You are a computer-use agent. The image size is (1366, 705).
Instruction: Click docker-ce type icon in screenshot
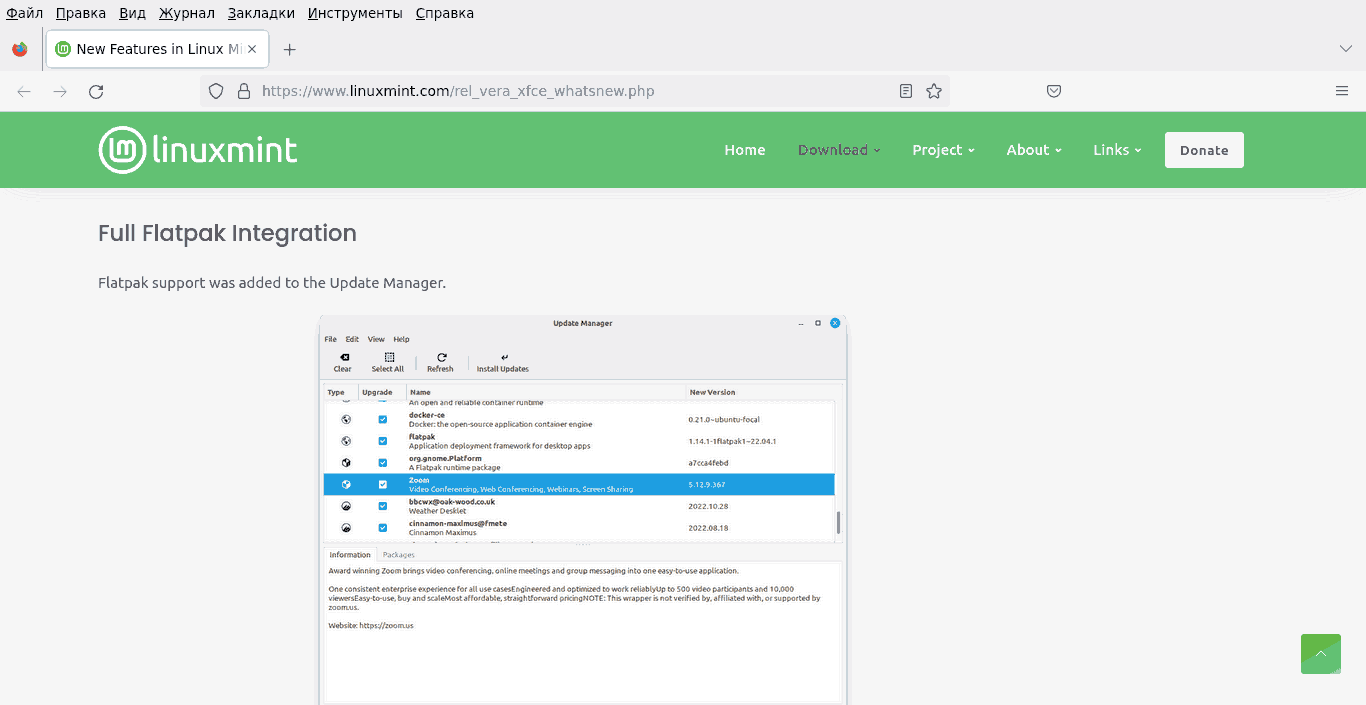[x=346, y=419]
